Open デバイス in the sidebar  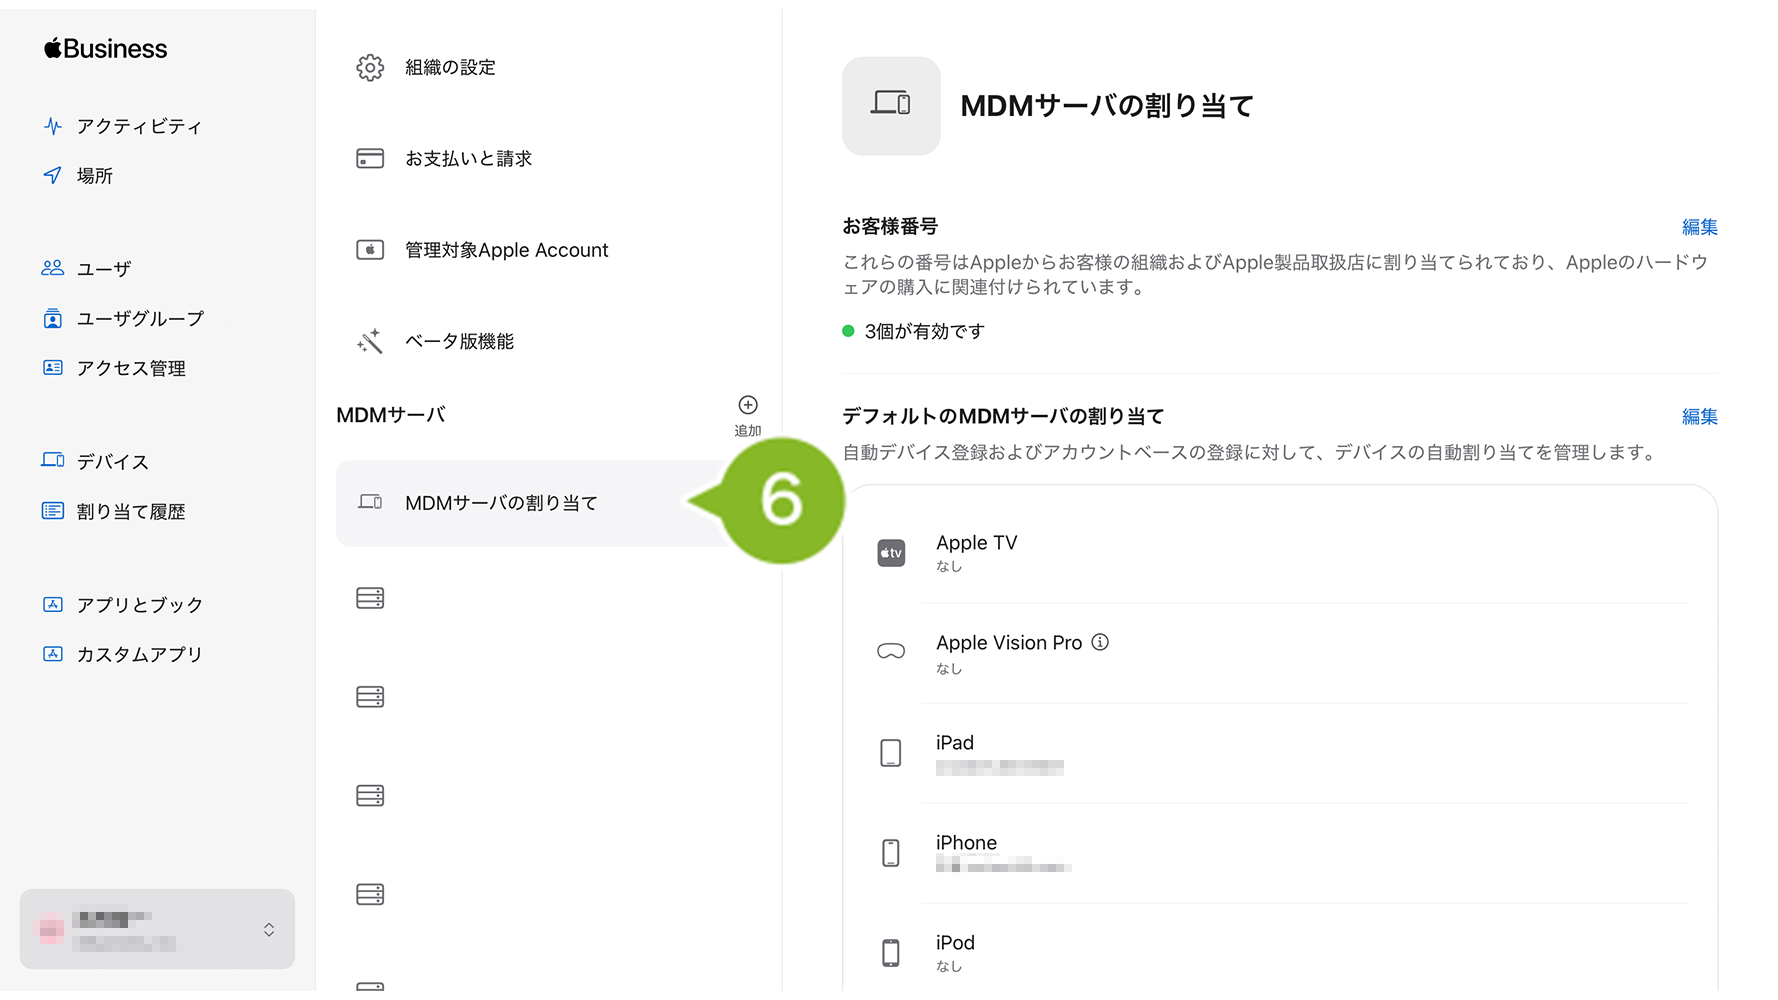pos(112,461)
